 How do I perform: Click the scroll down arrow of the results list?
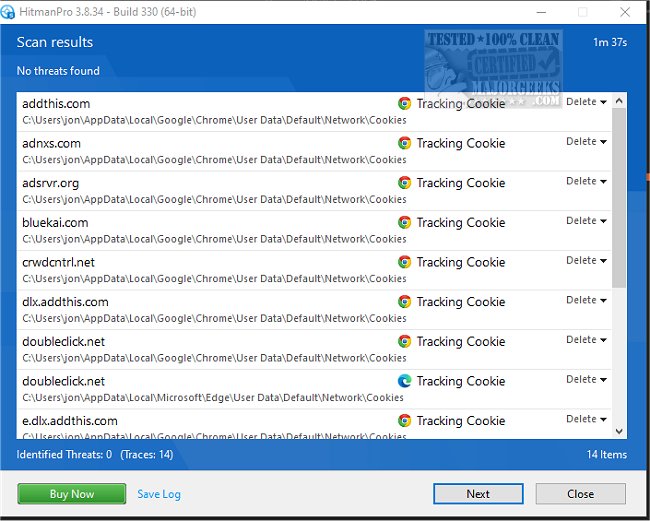(x=619, y=431)
